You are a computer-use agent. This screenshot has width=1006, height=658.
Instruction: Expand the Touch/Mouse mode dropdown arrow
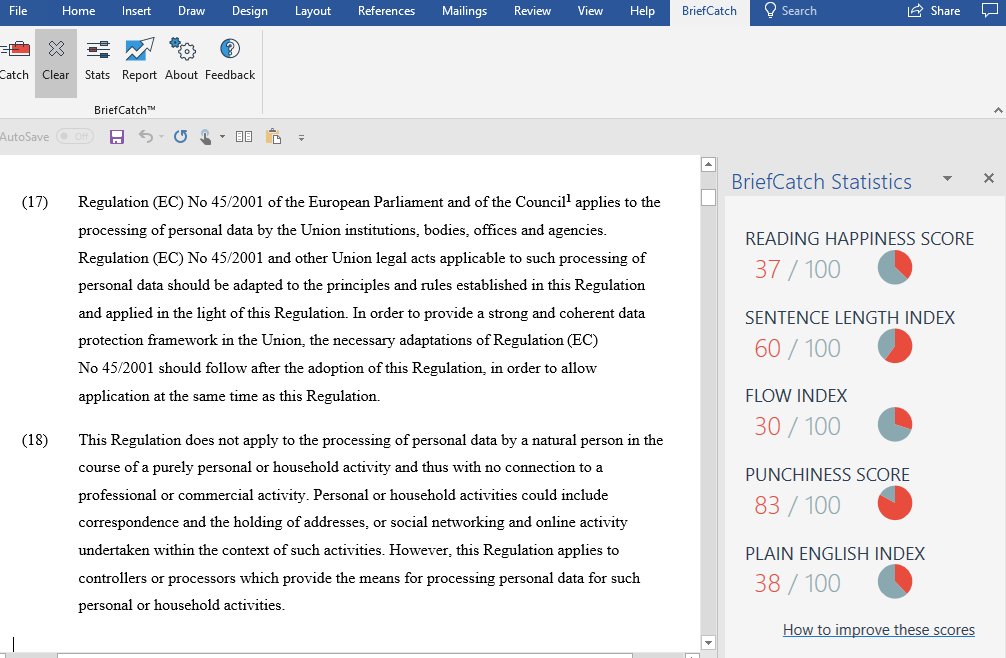222,137
